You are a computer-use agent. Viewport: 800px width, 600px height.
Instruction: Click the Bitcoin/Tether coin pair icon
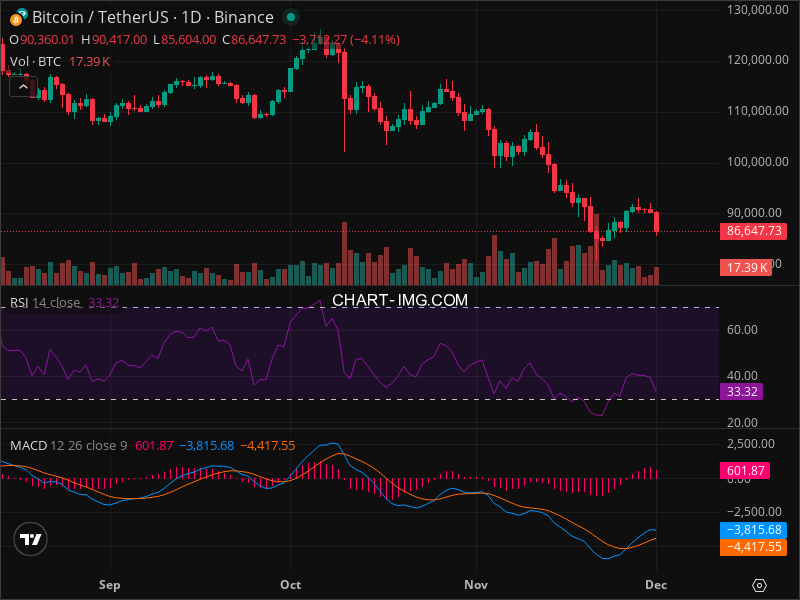(x=17, y=18)
